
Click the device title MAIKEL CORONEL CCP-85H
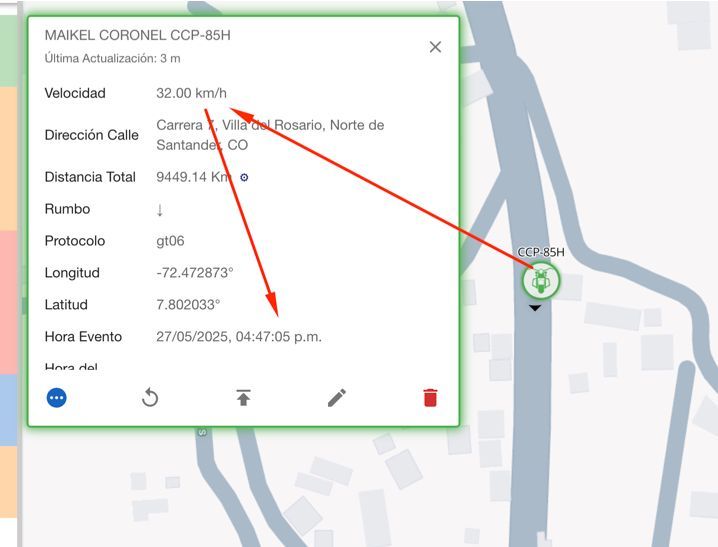137,35
